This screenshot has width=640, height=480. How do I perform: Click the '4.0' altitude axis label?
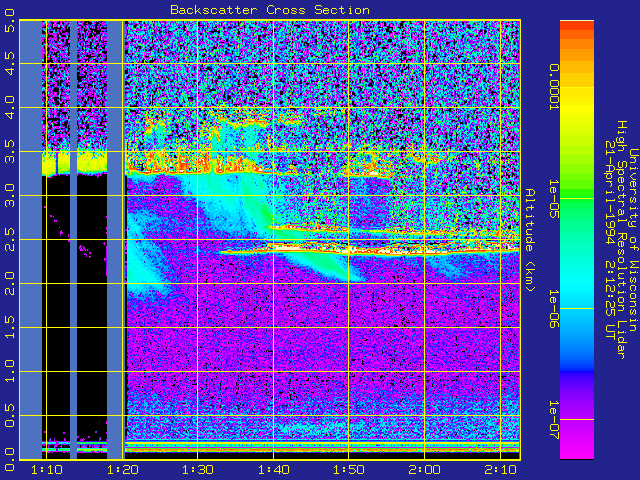pos(9,107)
